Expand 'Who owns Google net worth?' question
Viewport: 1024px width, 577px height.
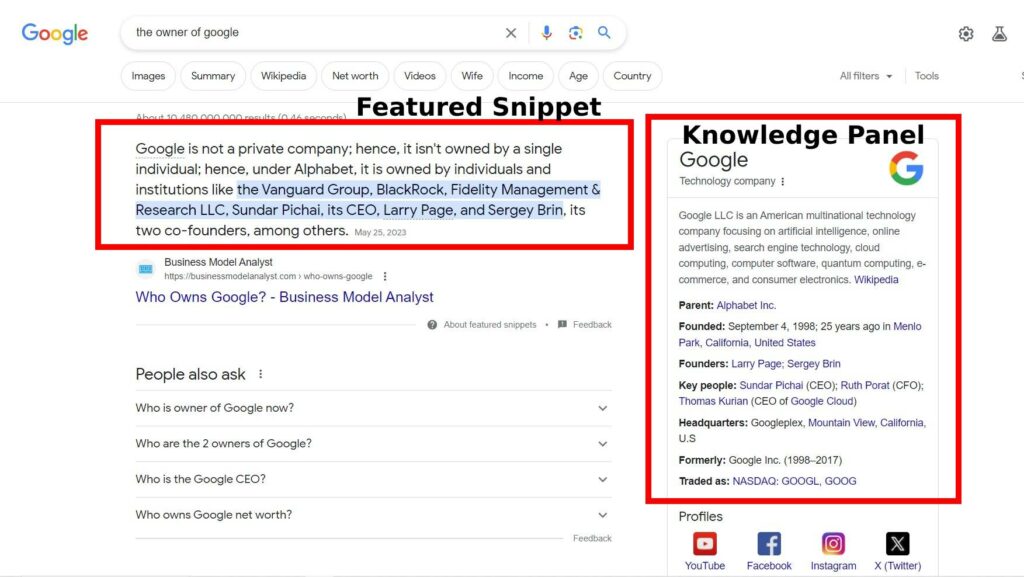click(x=374, y=514)
